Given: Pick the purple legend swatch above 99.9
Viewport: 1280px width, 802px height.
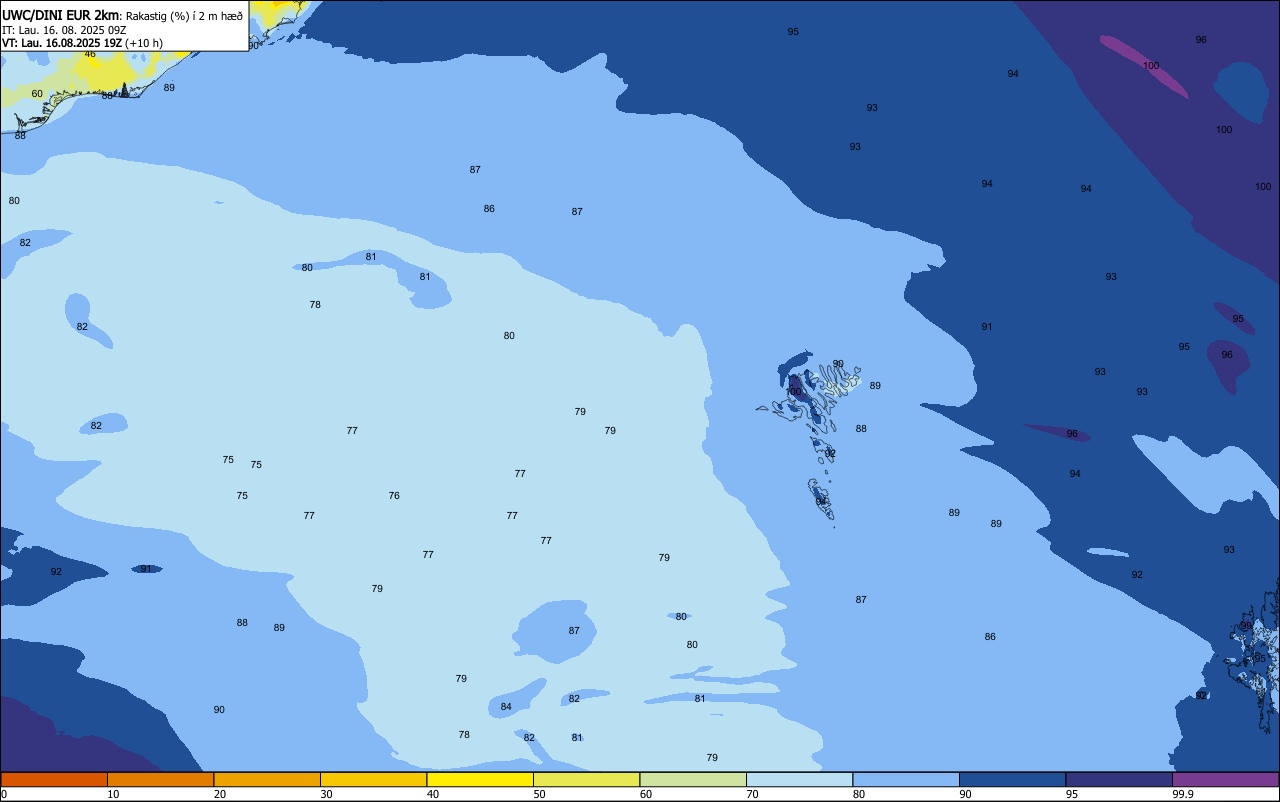Looking at the screenshot, I should (x=1225, y=779).
